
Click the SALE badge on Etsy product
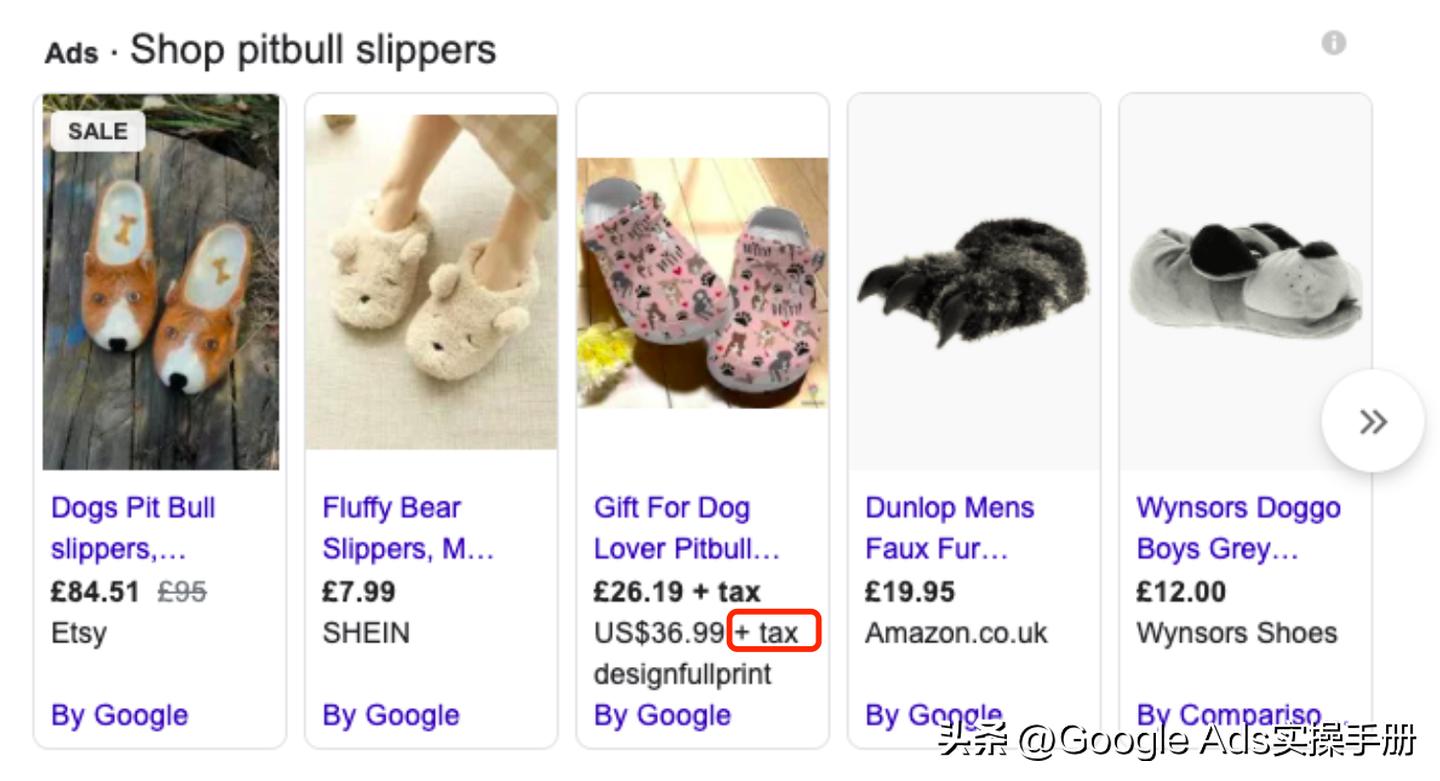[98, 131]
